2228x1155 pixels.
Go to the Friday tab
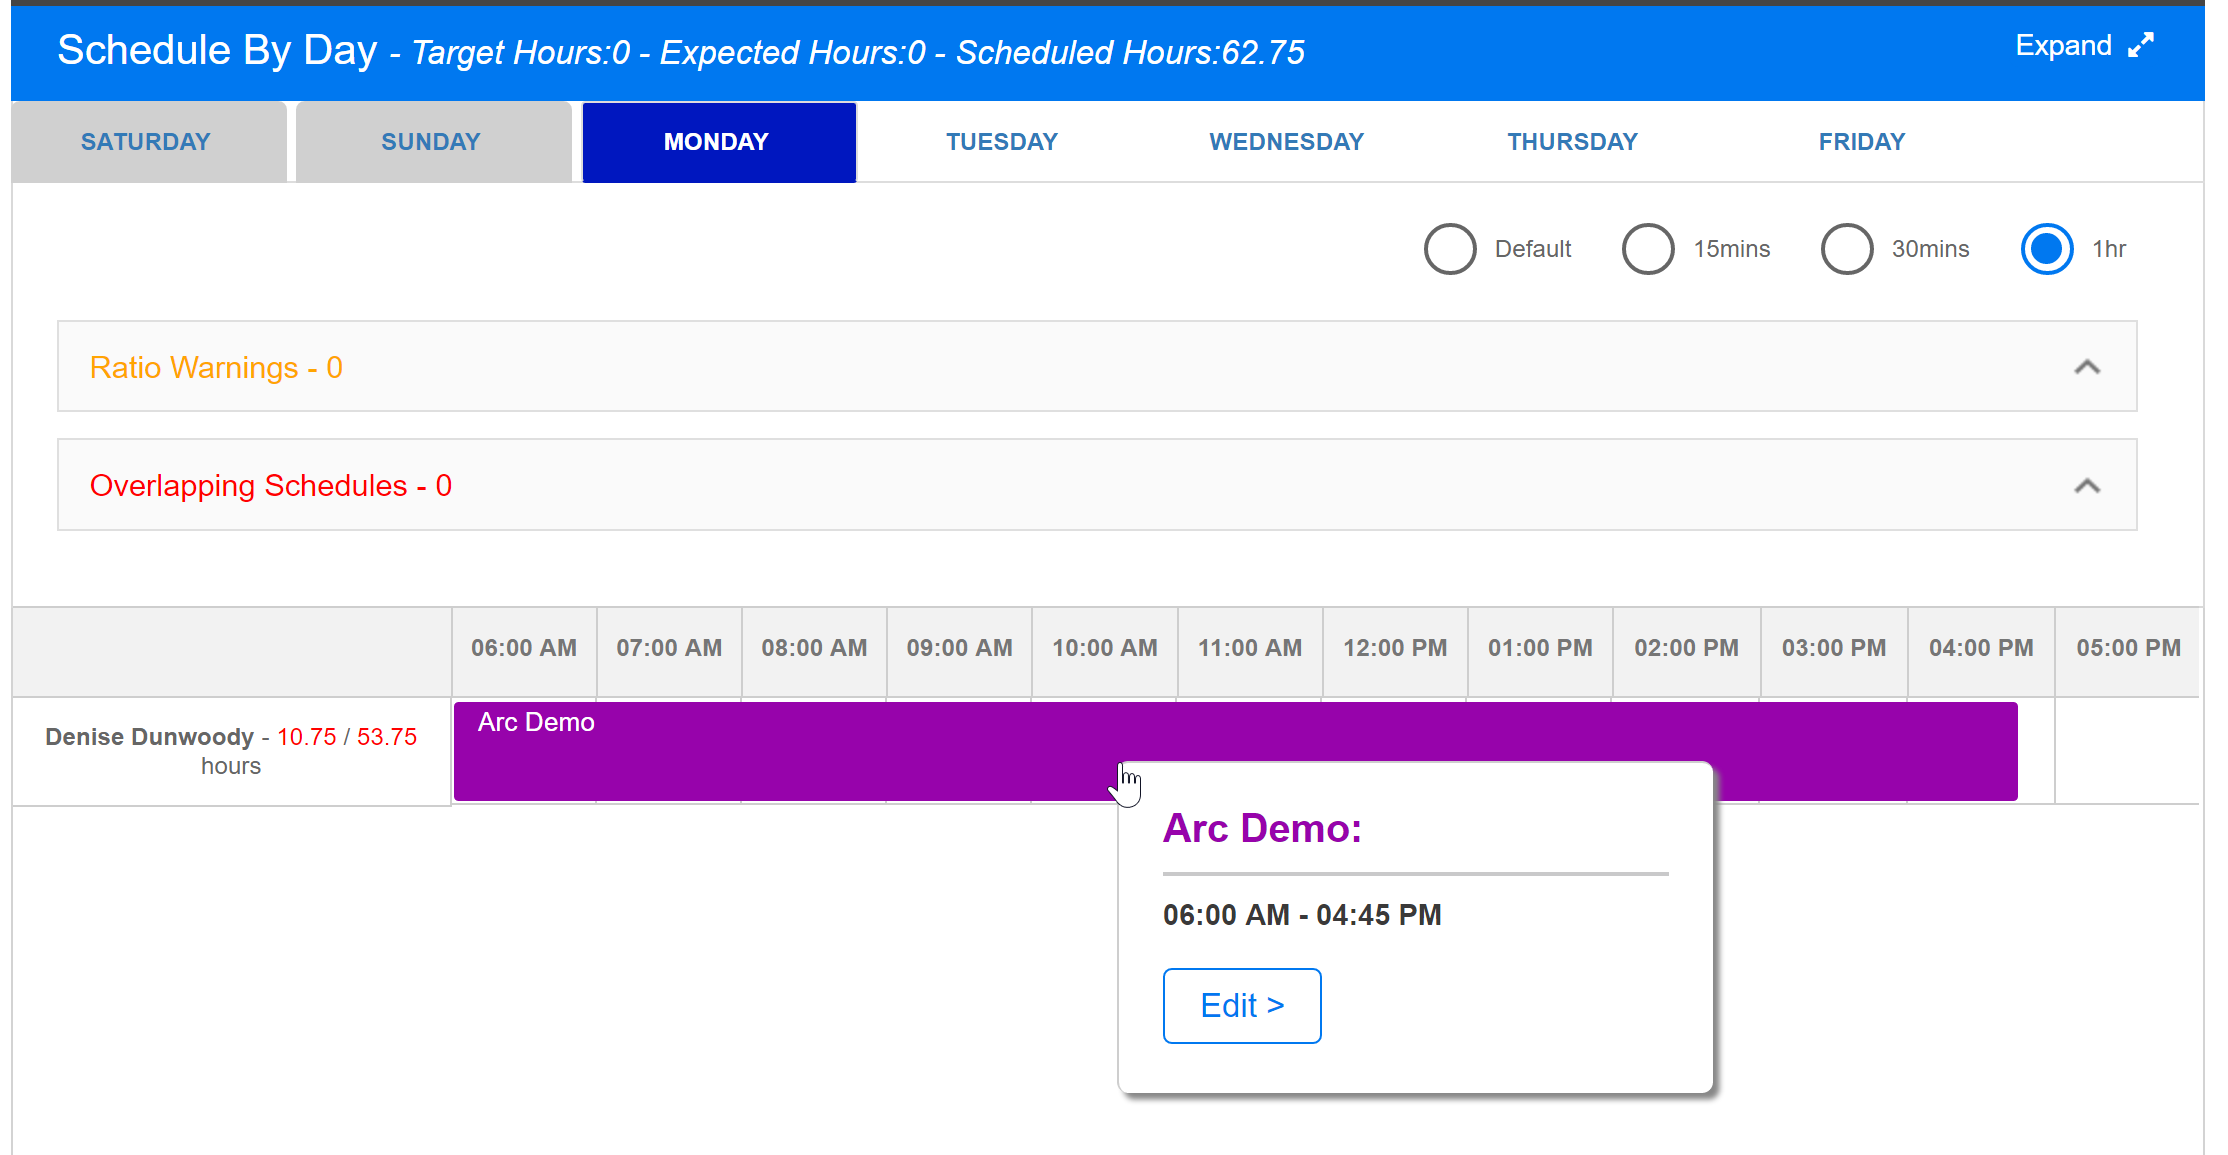click(x=1861, y=142)
